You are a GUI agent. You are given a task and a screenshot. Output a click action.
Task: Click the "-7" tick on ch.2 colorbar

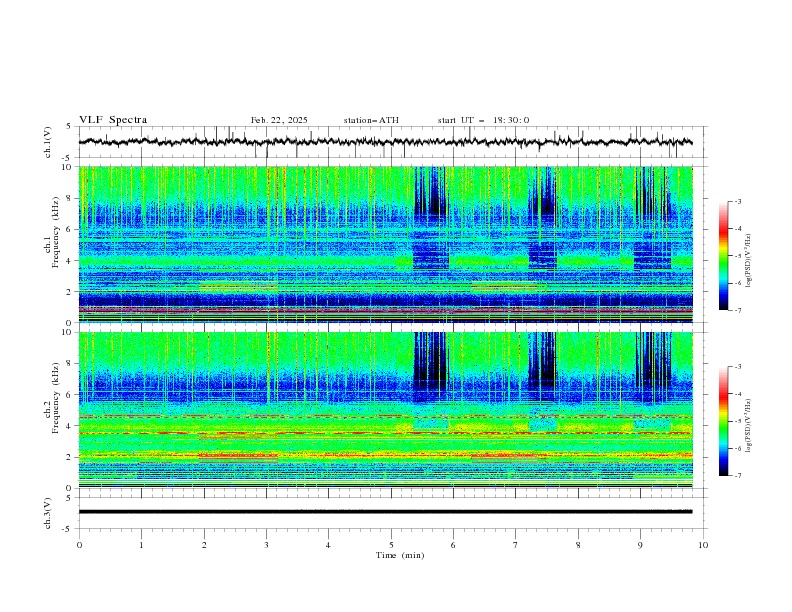737,475
